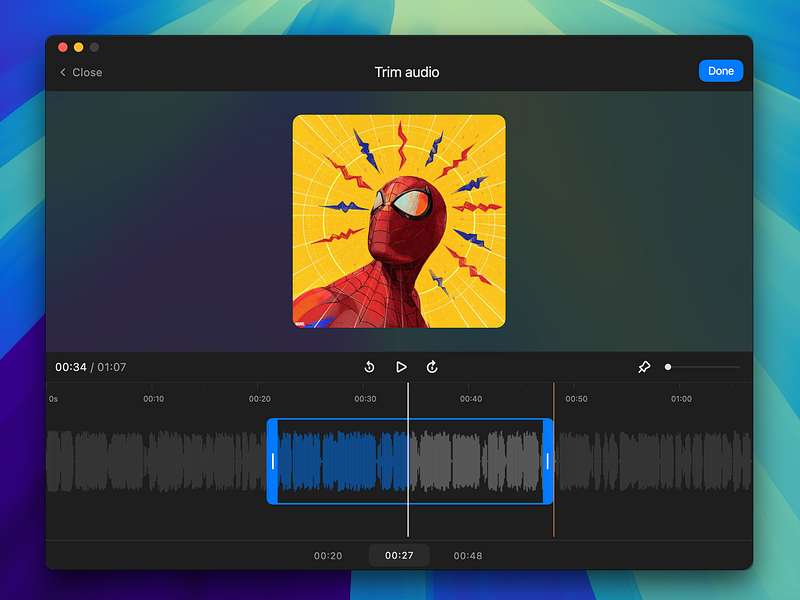Rewind using the skip-back icon
The width and height of the screenshot is (800, 600).
[x=369, y=367]
